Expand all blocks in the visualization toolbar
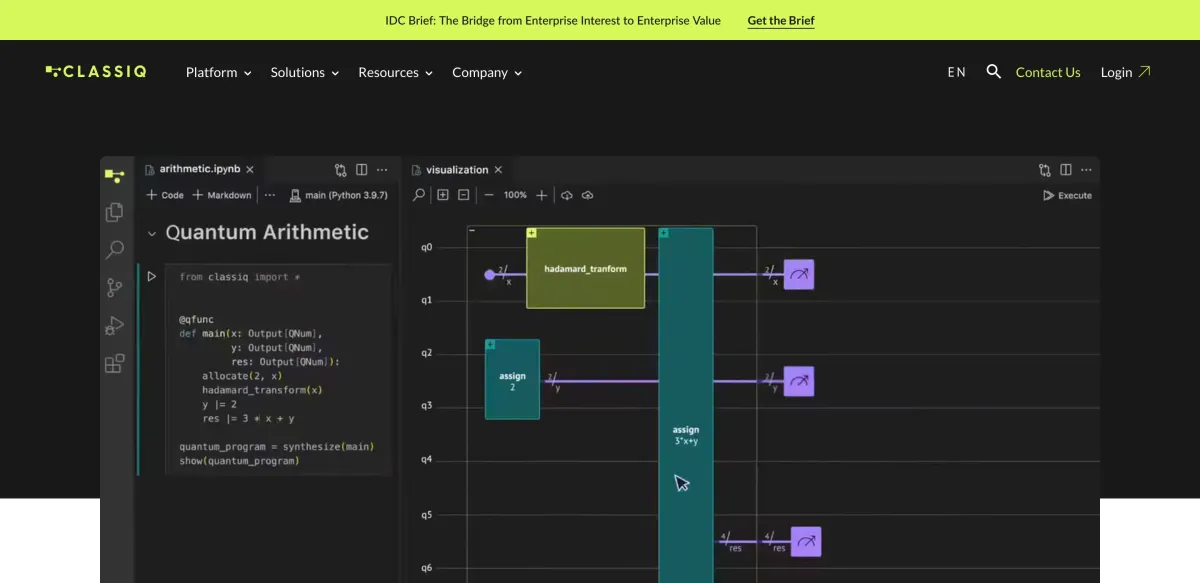Screen dimensions: 1200x583 coord(443,195)
